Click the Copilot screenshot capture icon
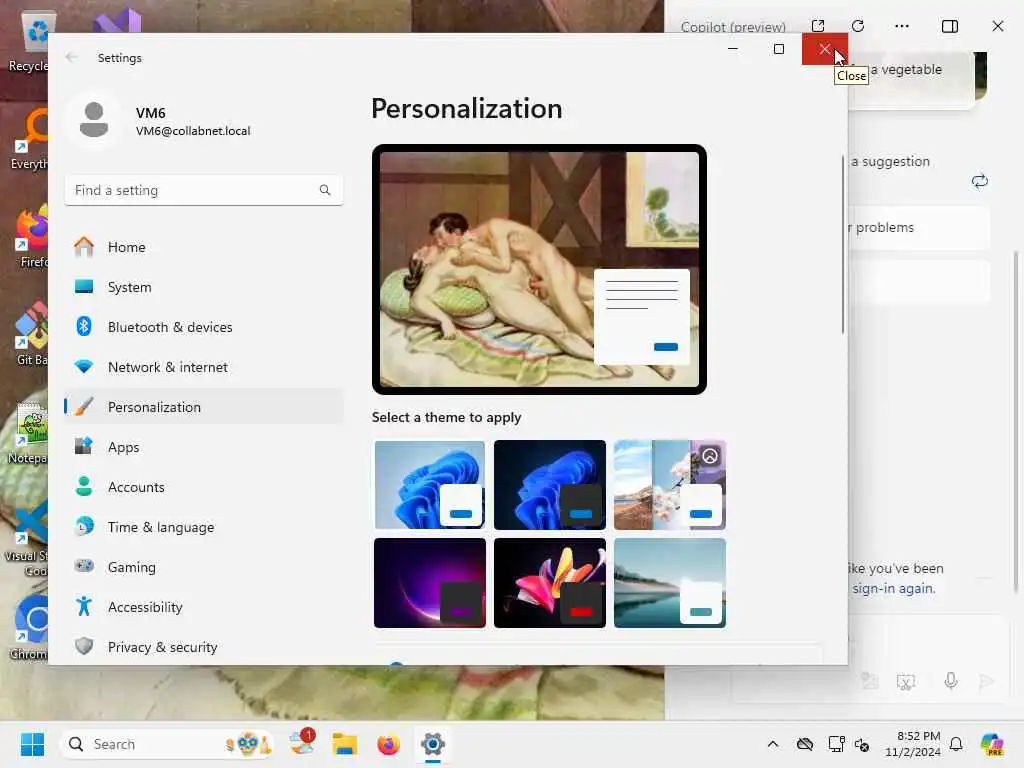 pyautogui.click(x=906, y=682)
